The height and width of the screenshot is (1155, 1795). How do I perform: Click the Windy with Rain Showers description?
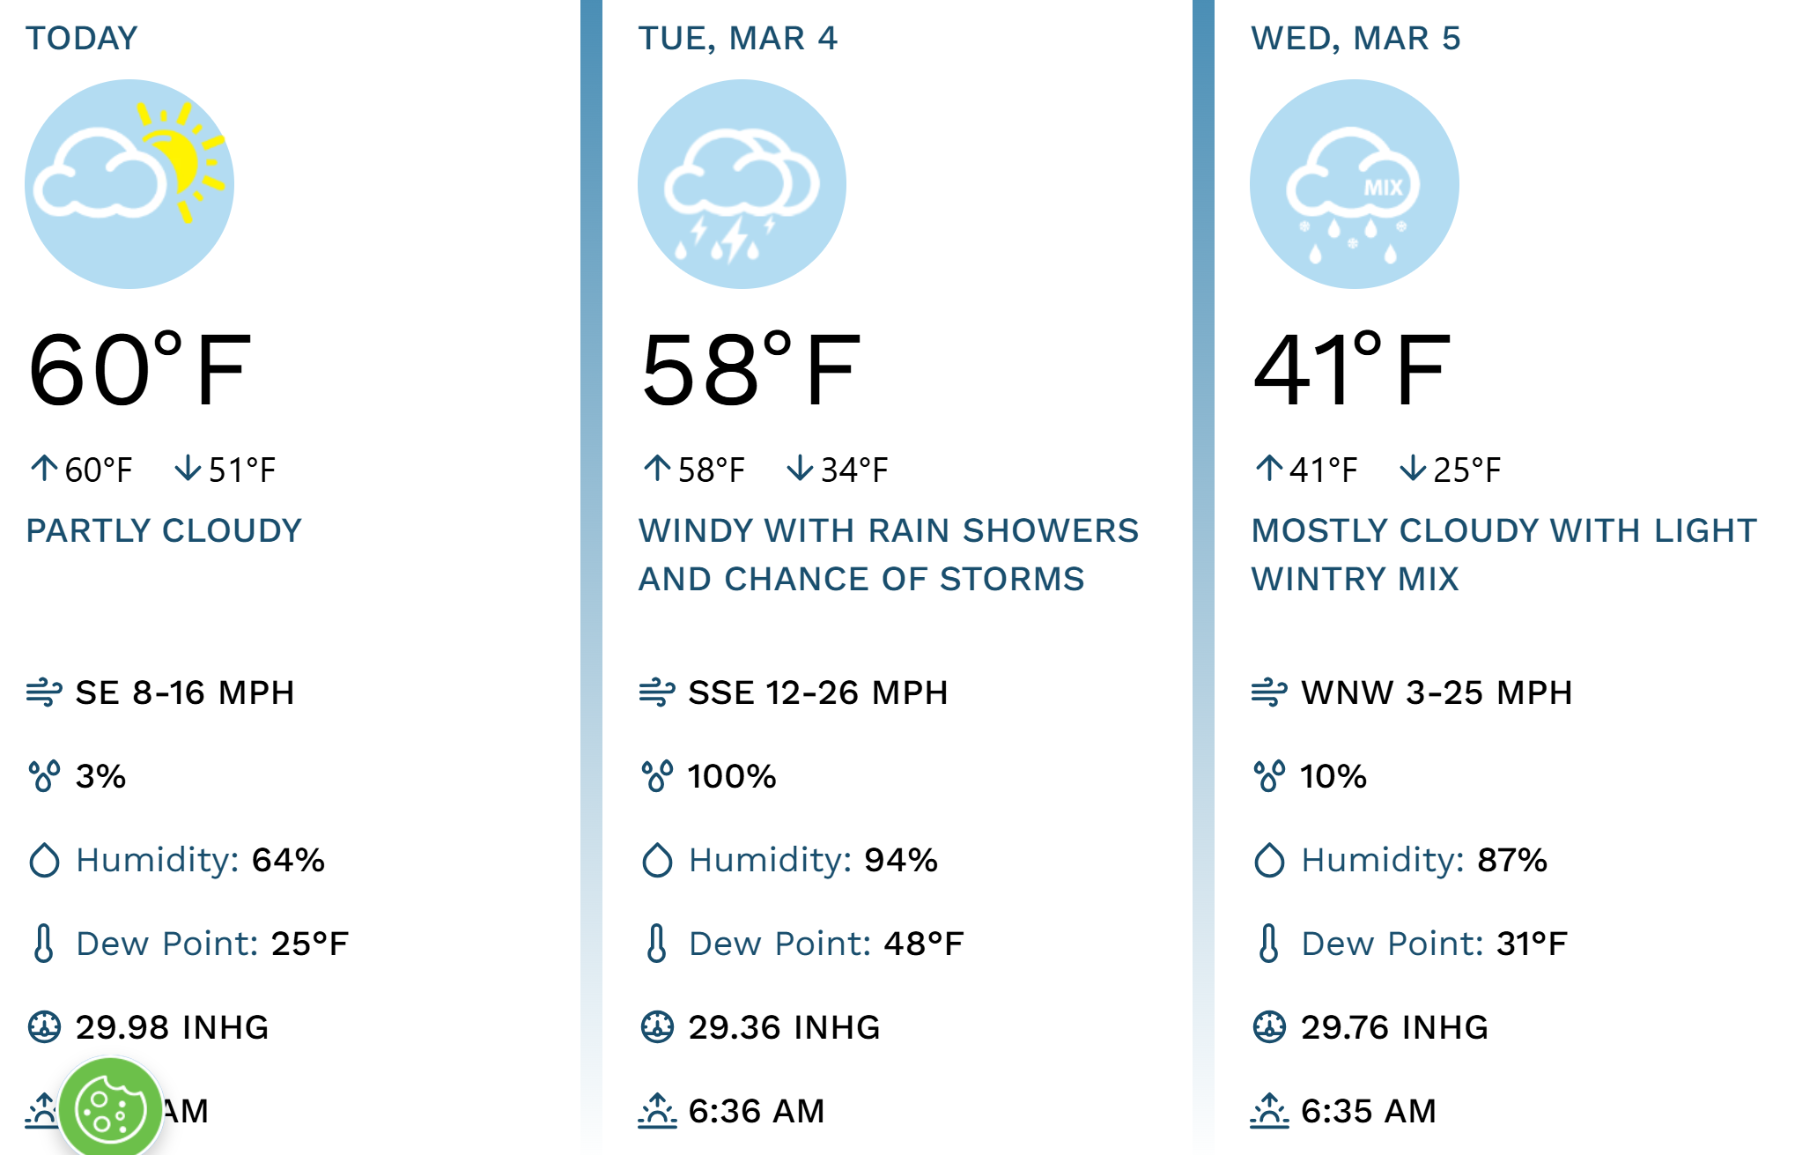(888, 554)
